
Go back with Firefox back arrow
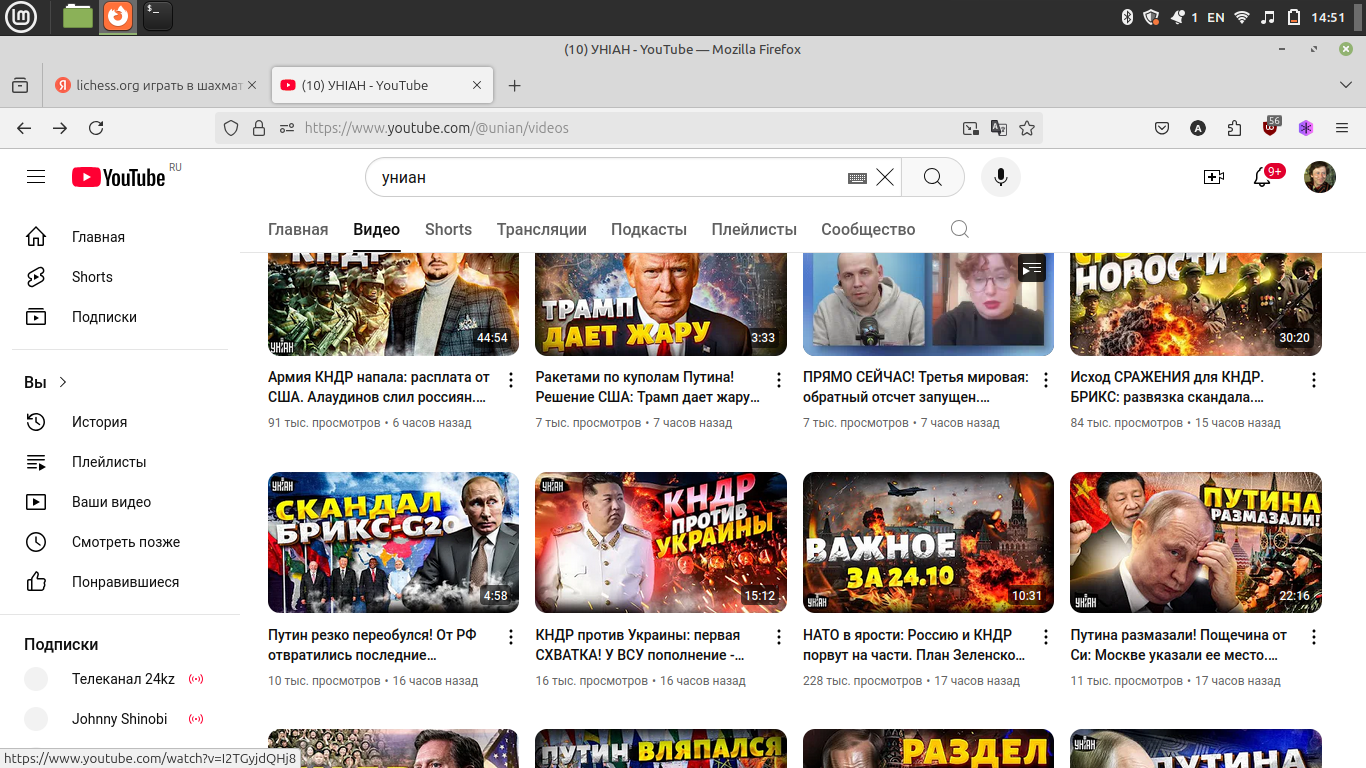point(24,128)
